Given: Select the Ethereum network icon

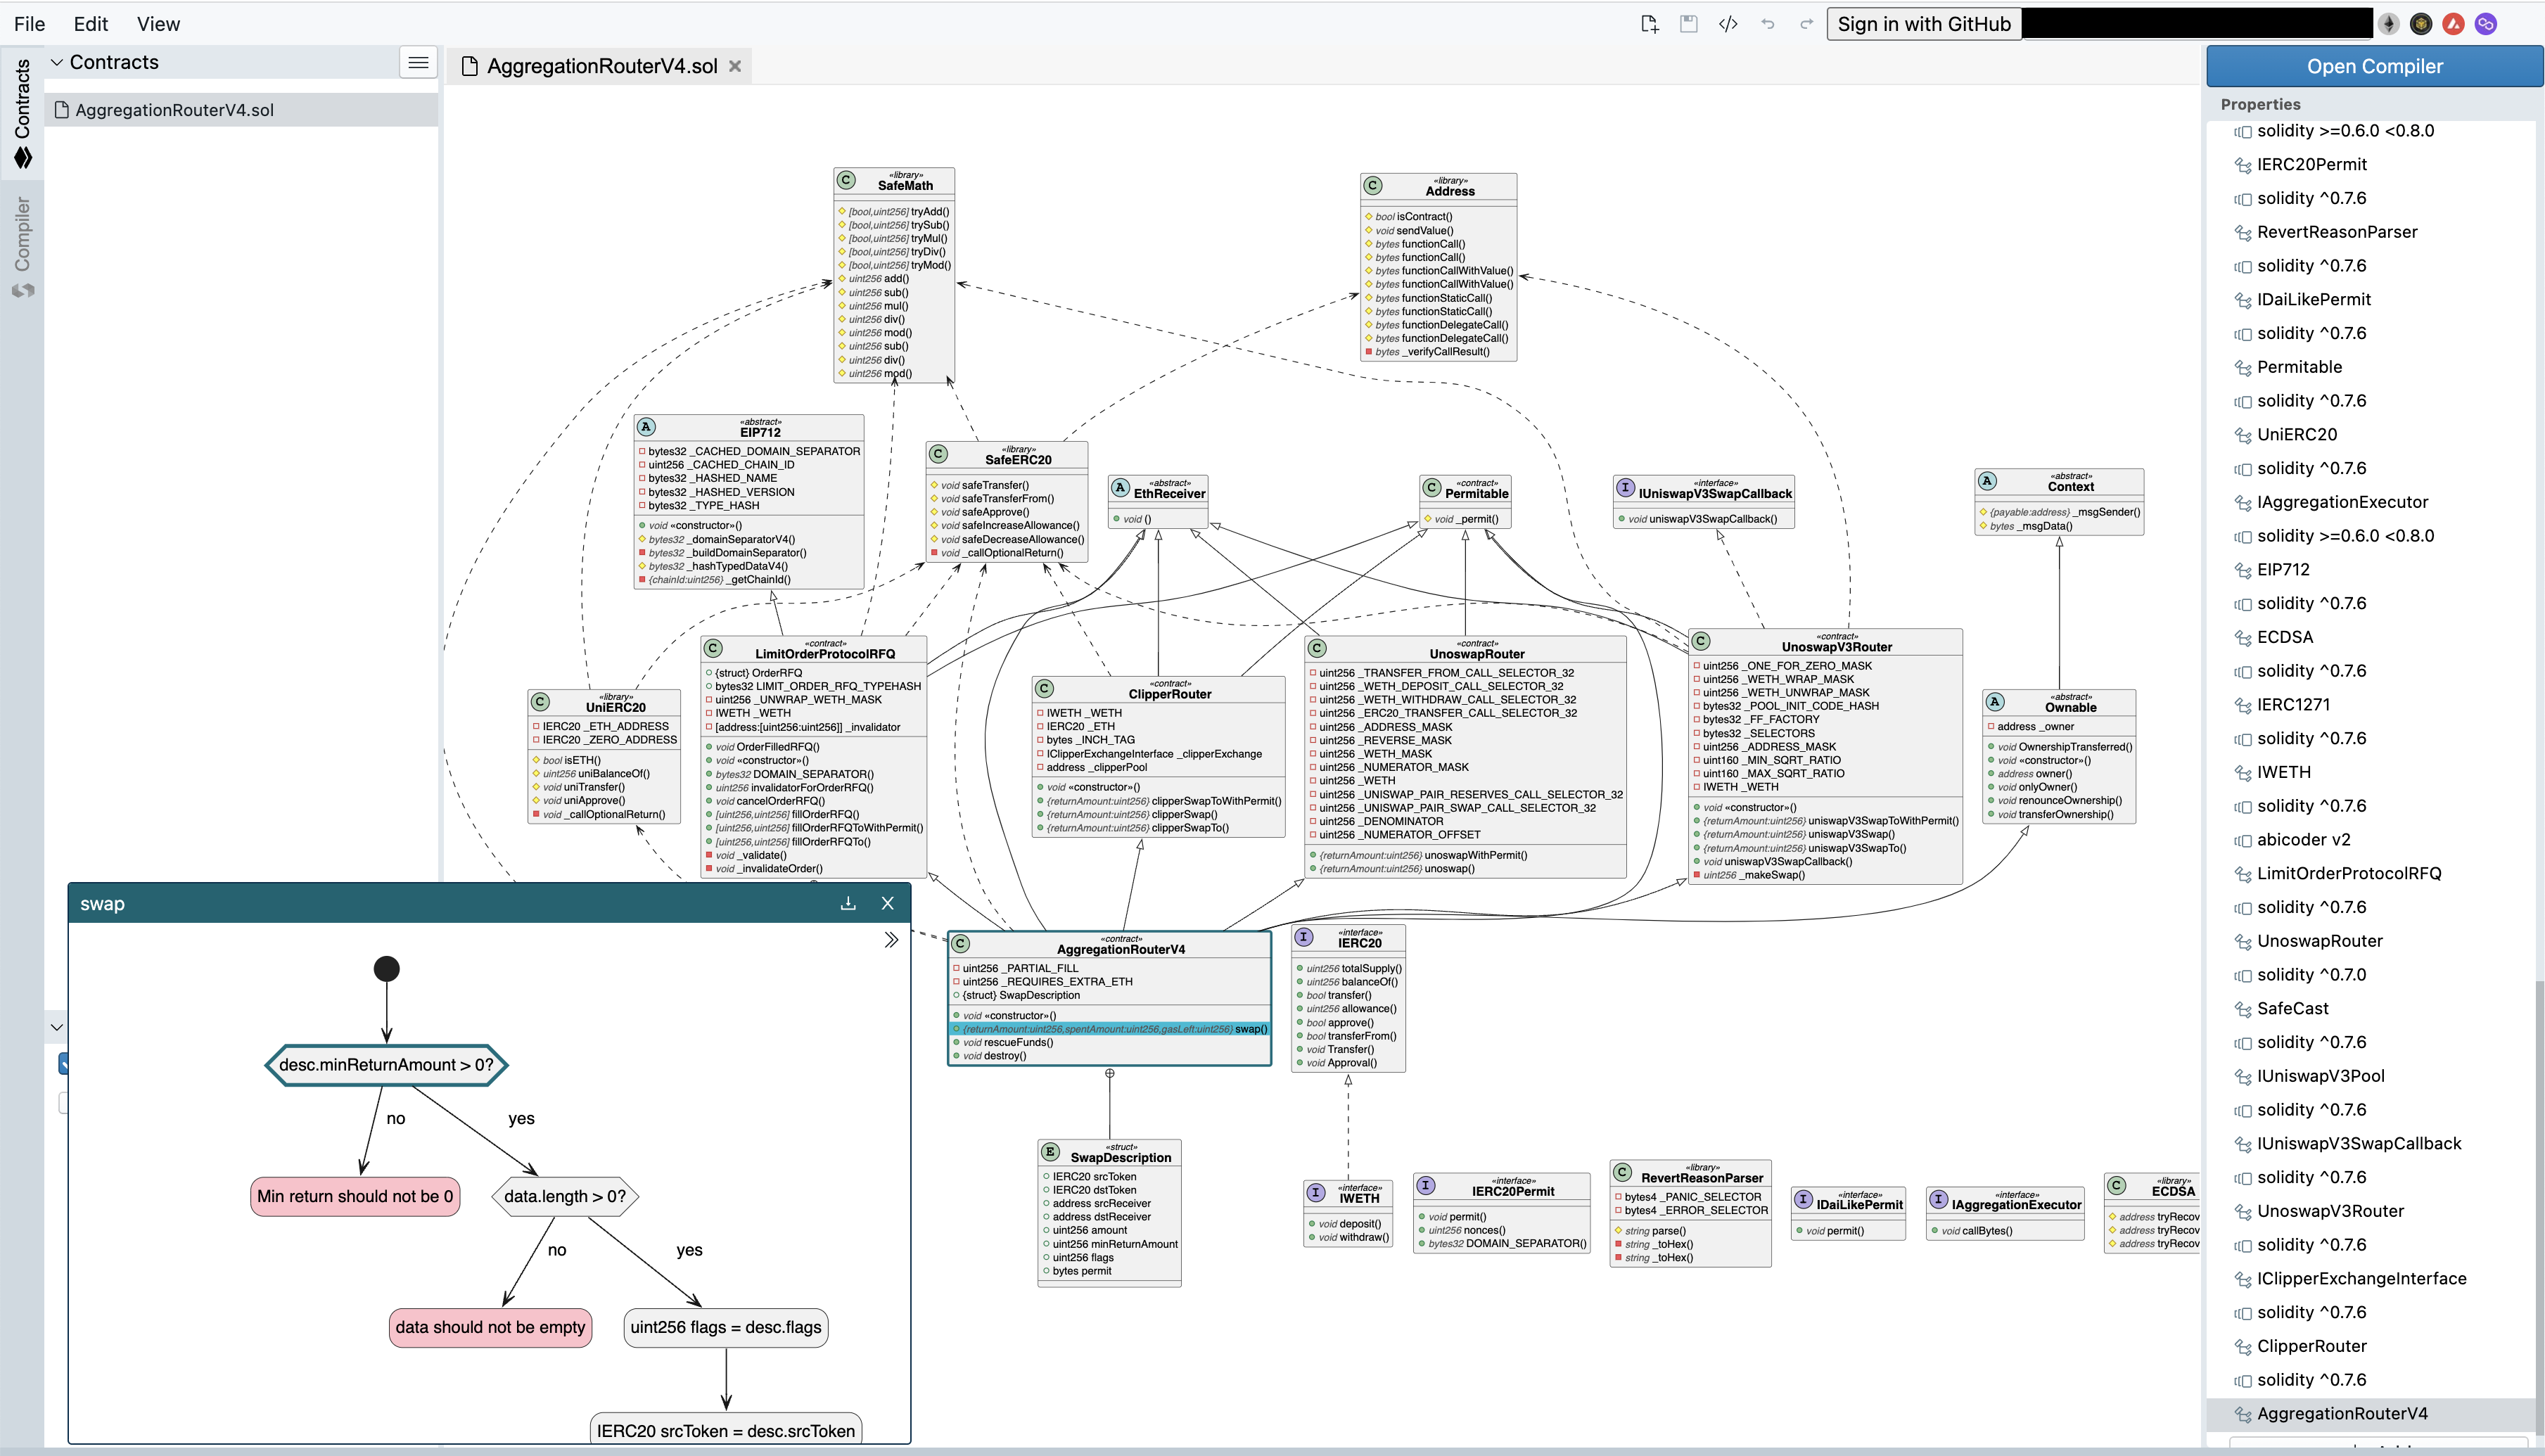Looking at the screenshot, I should [x=2389, y=24].
